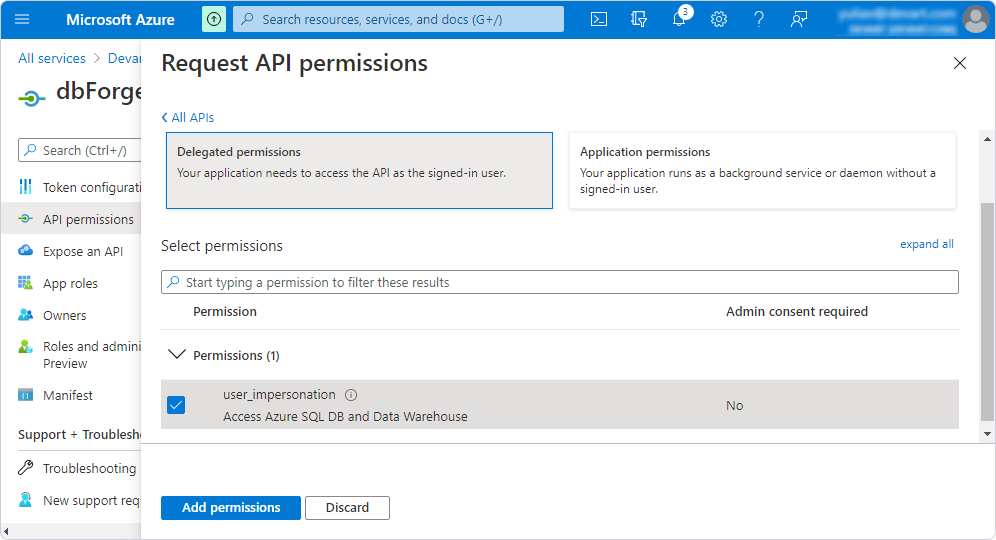996x540 pixels.
Task: Open the notifications bell
Action: tap(679, 18)
